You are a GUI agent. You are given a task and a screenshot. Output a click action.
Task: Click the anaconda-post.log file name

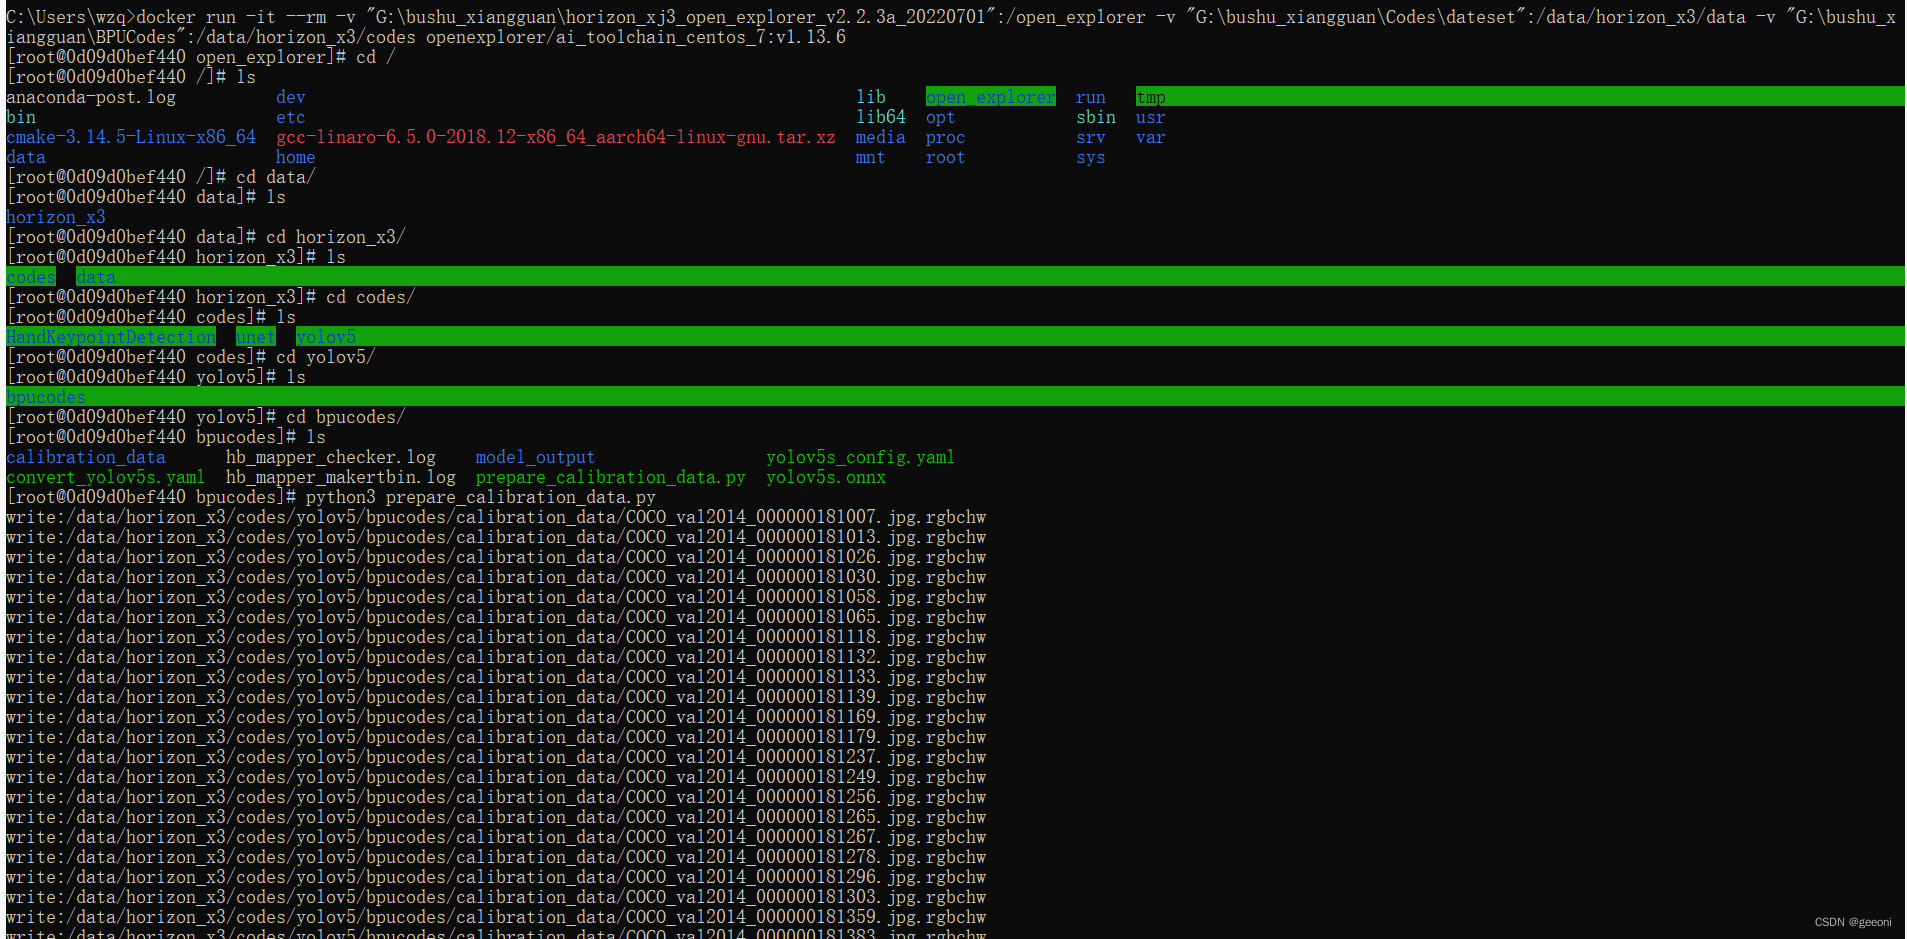pos(91,97)
